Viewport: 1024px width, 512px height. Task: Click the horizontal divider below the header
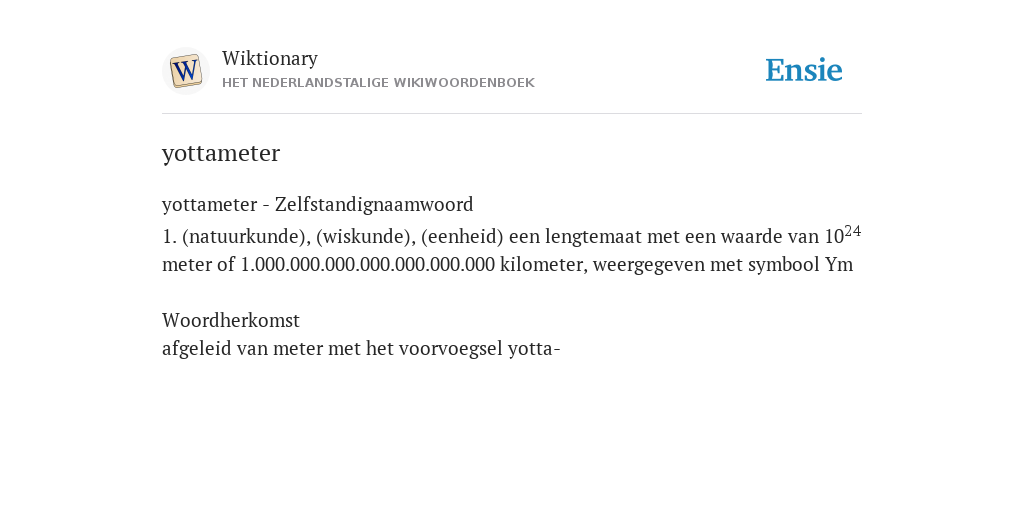point(512,114)
